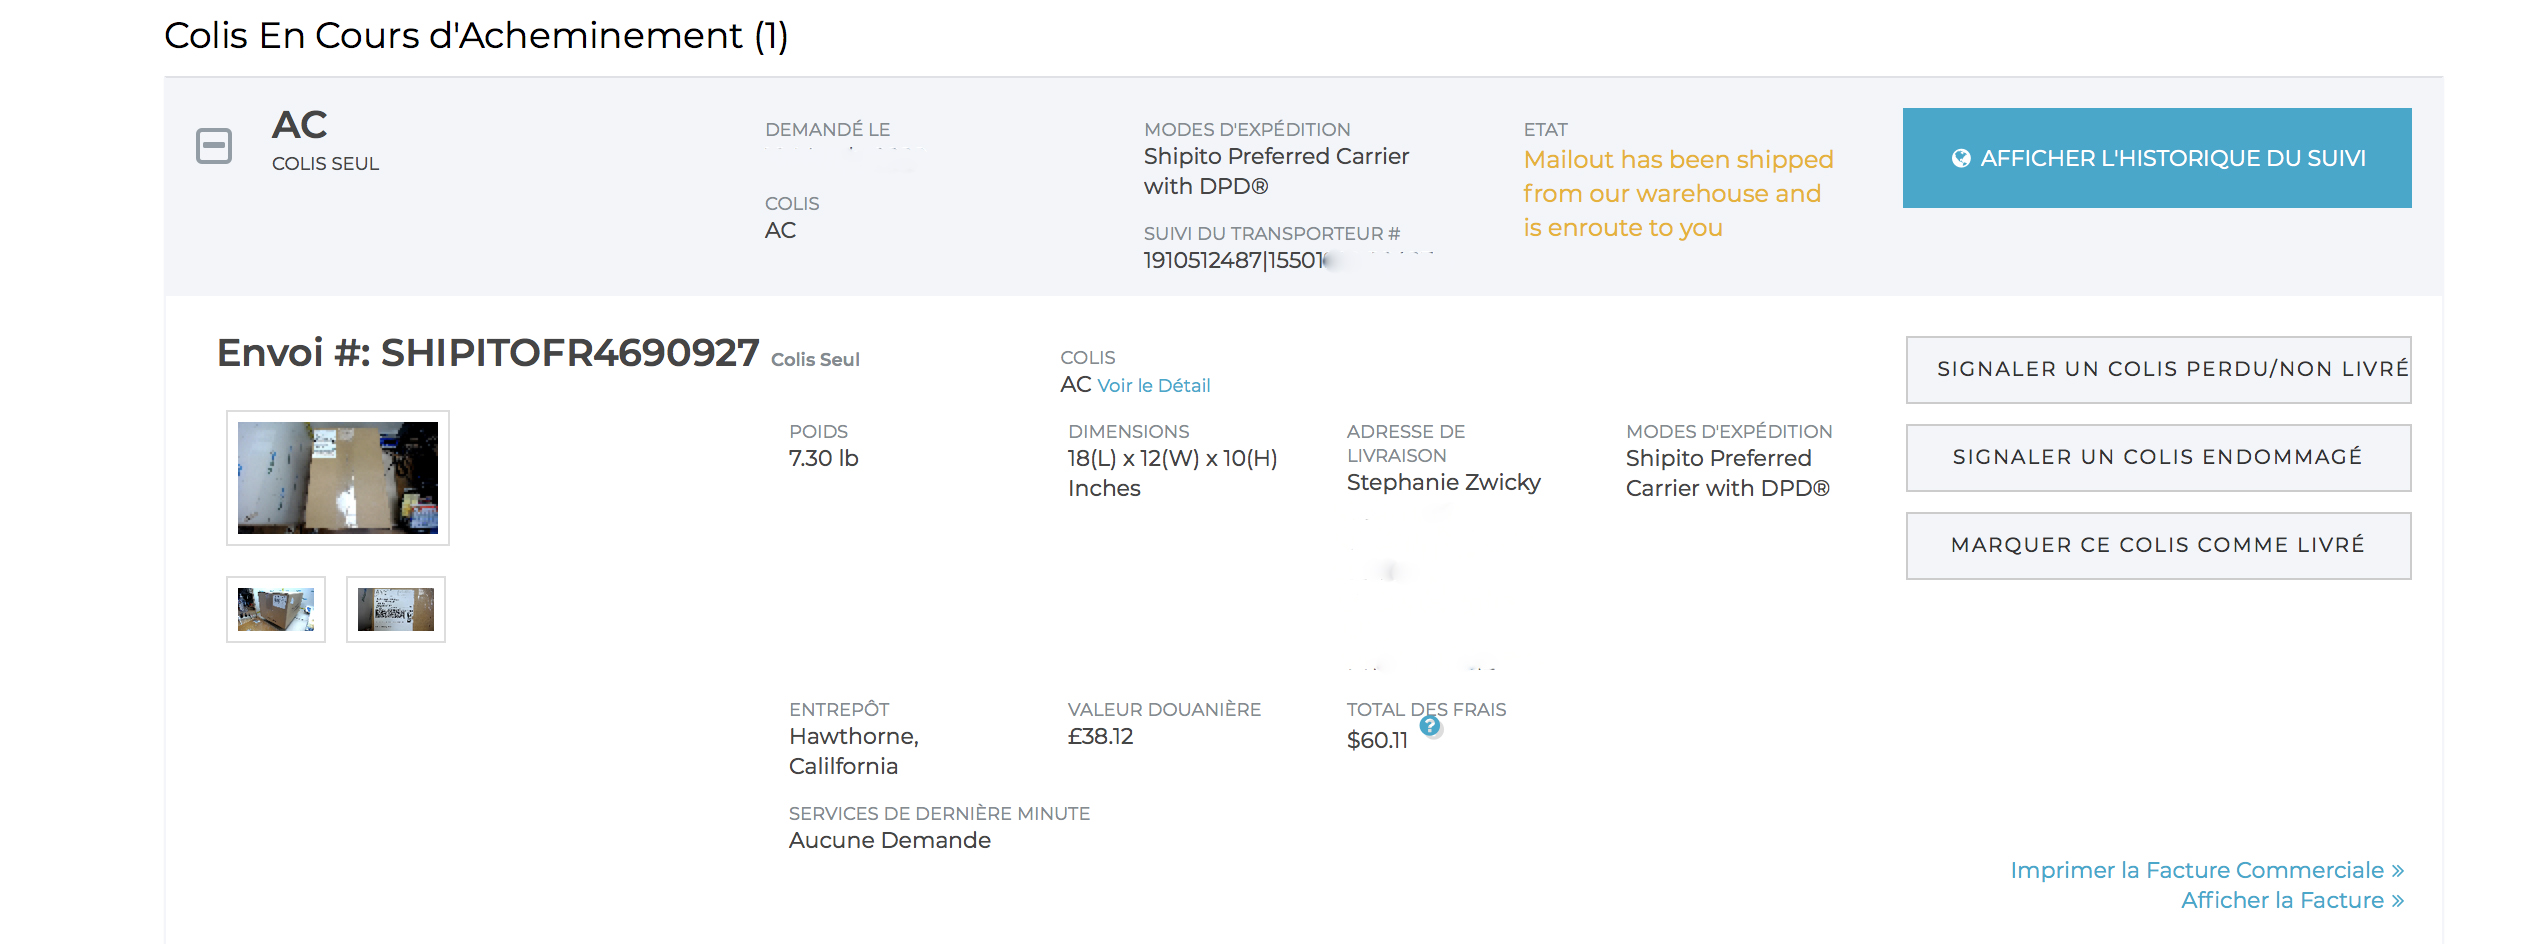Click the SHIPITOFR4690927 shipment heading

click(x=488, y=354)
